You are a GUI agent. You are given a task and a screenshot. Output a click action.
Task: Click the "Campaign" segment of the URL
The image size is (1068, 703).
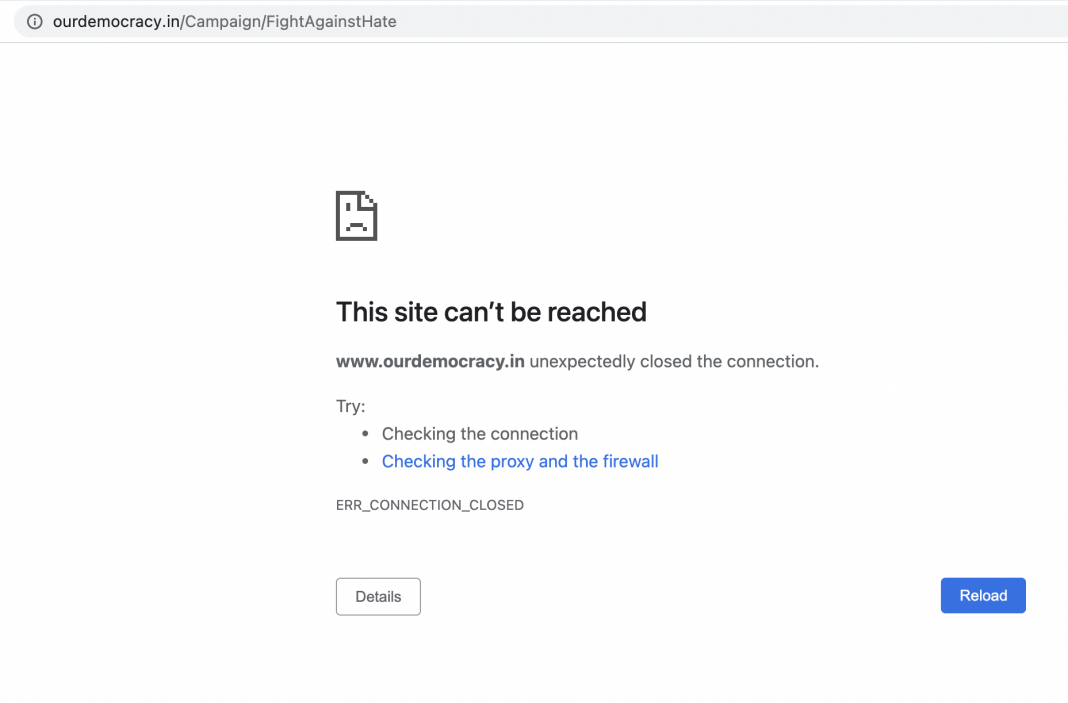tap(222, 21)
